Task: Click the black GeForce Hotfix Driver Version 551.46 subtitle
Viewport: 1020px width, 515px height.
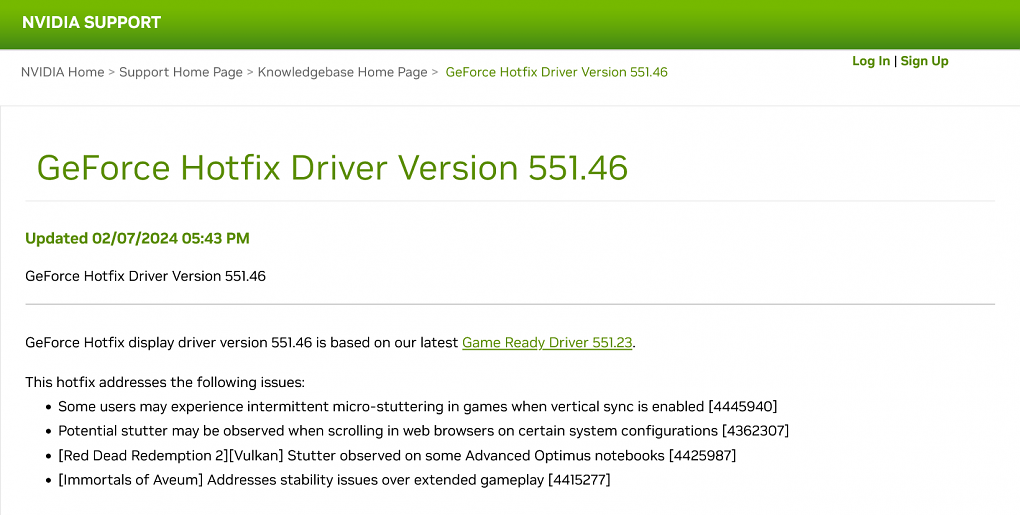Action: click(x=146, y=276)
